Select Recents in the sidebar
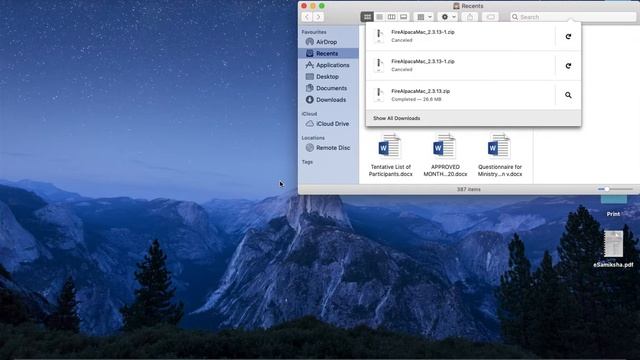Image resolution: width=640 pixels, height=360 pixels. (328, 53)
